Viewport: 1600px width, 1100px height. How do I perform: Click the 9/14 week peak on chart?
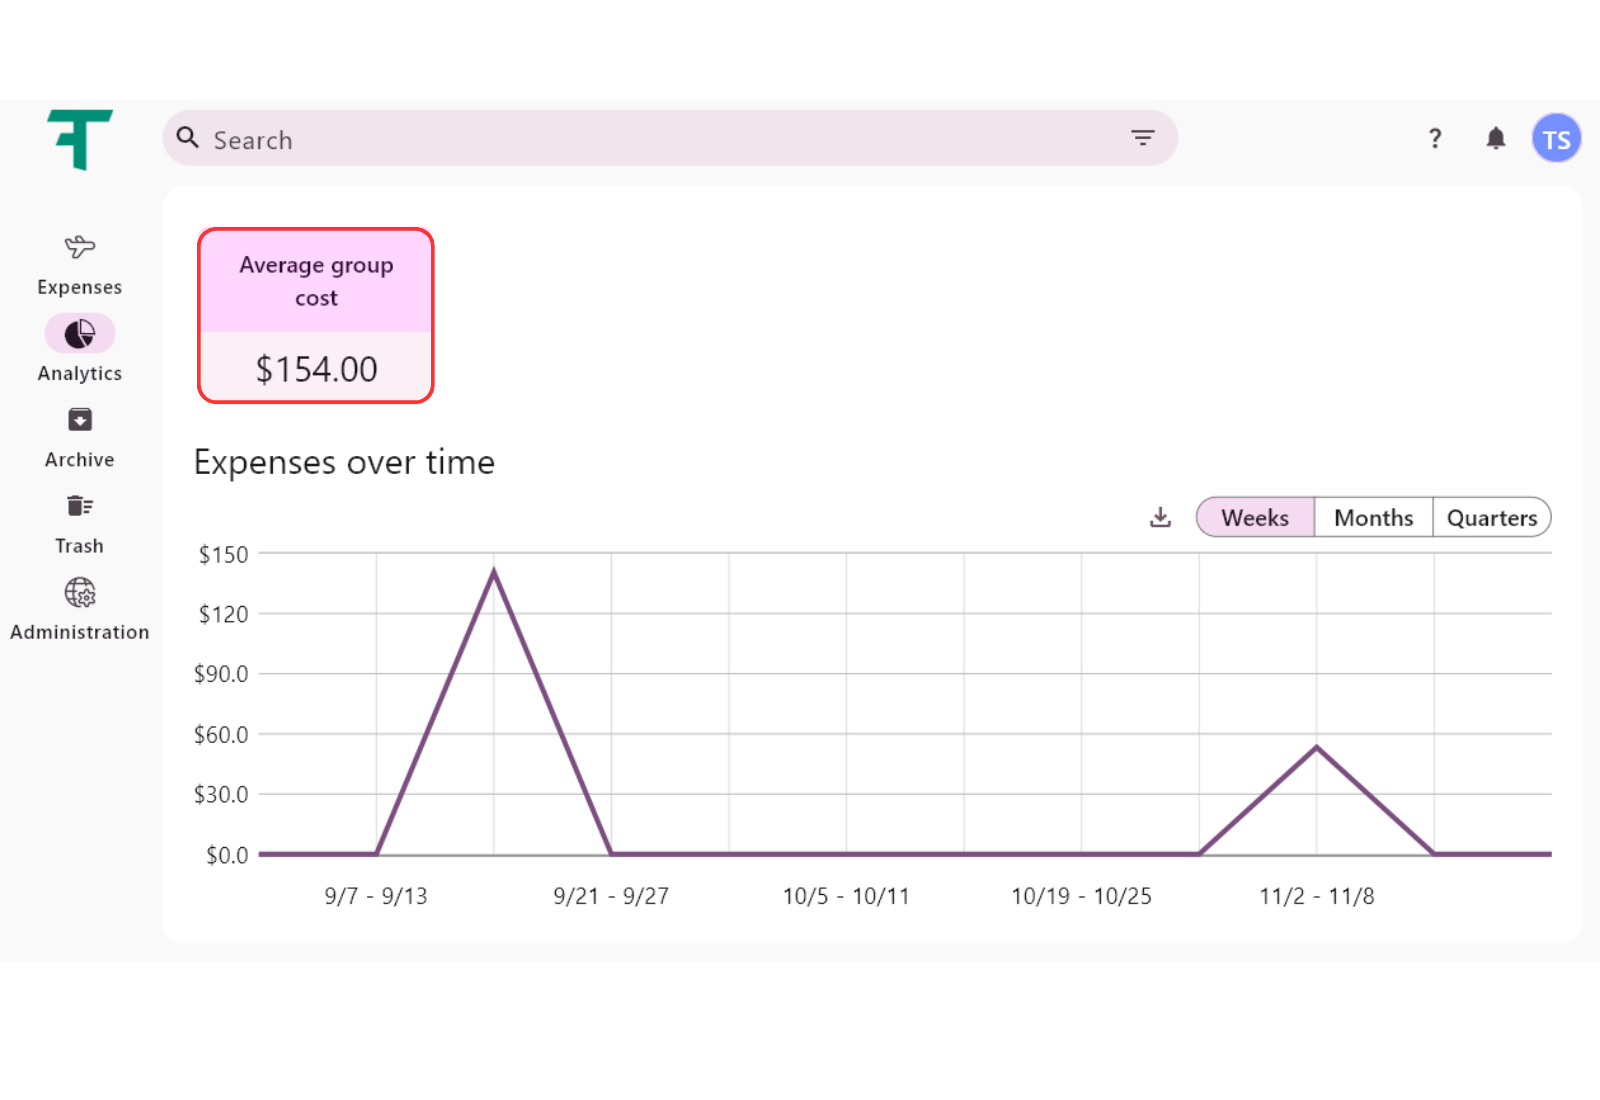pyautogui.click(x=494, y=572)
